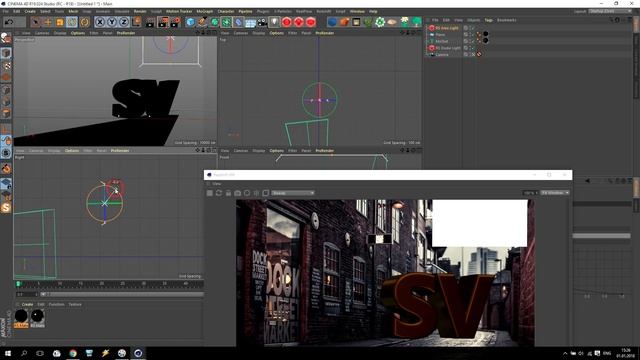This screenshot has height=360, width=640.
Task: Toggle visibility dots of Plane object
Action: 471,35
